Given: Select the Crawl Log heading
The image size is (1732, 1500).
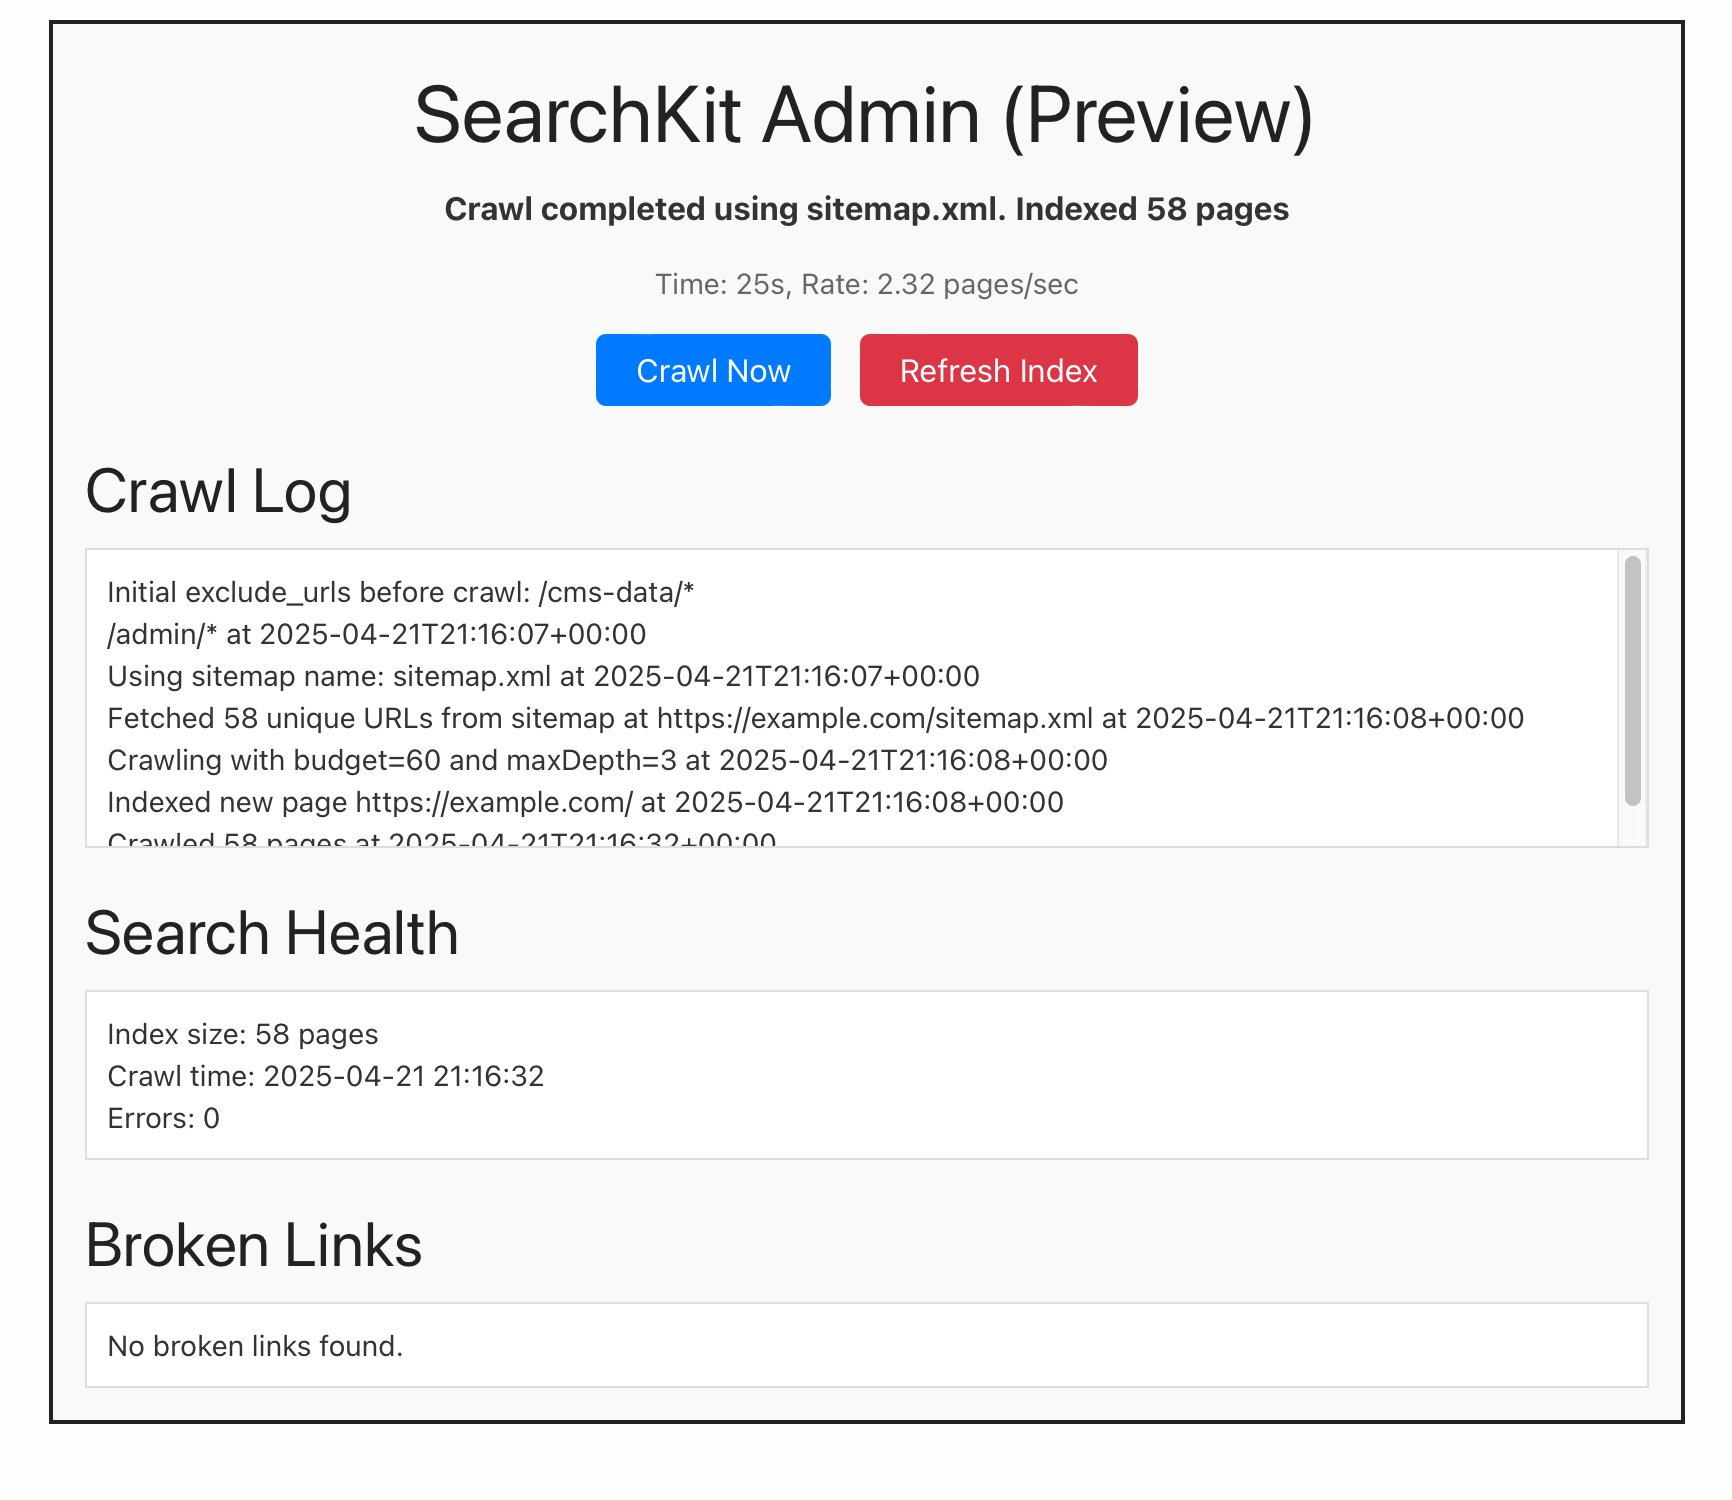Looking at the screenshot, I should [218, 492].
